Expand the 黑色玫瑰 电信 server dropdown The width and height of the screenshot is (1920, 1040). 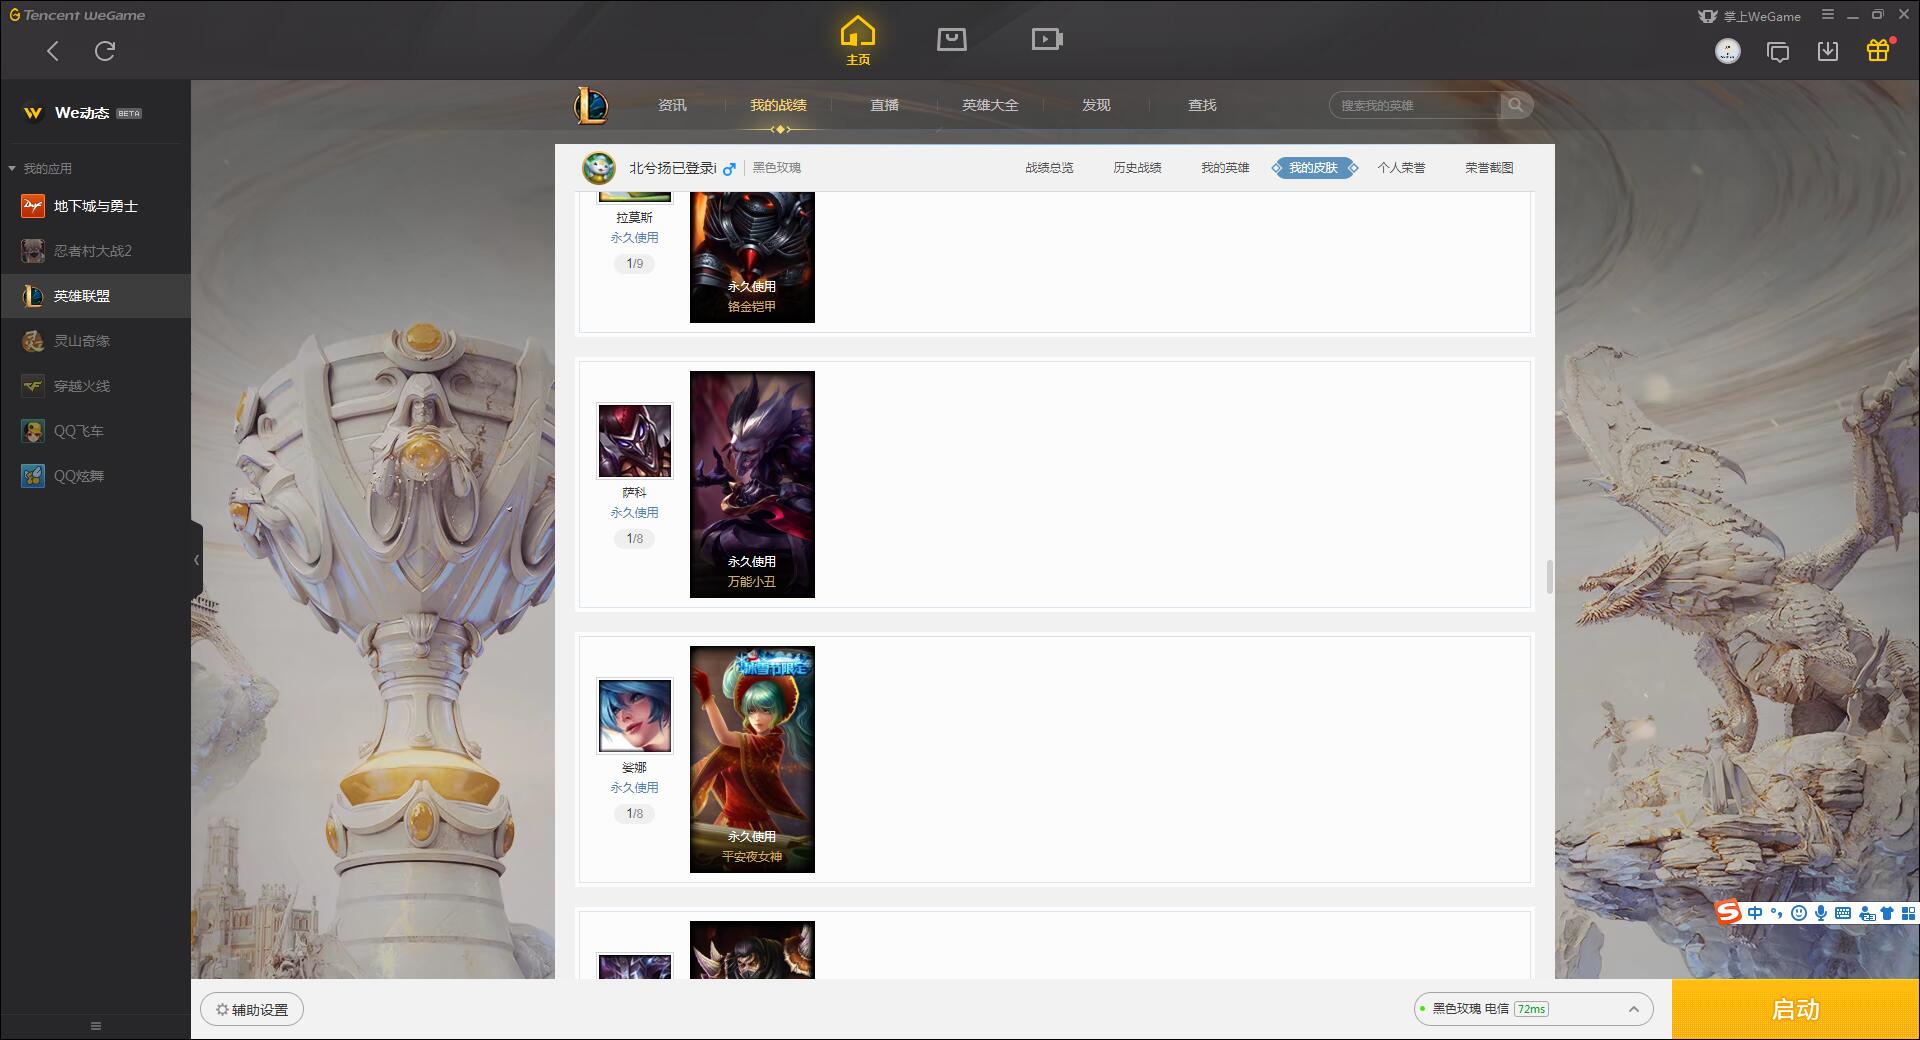(1533, 1009)
